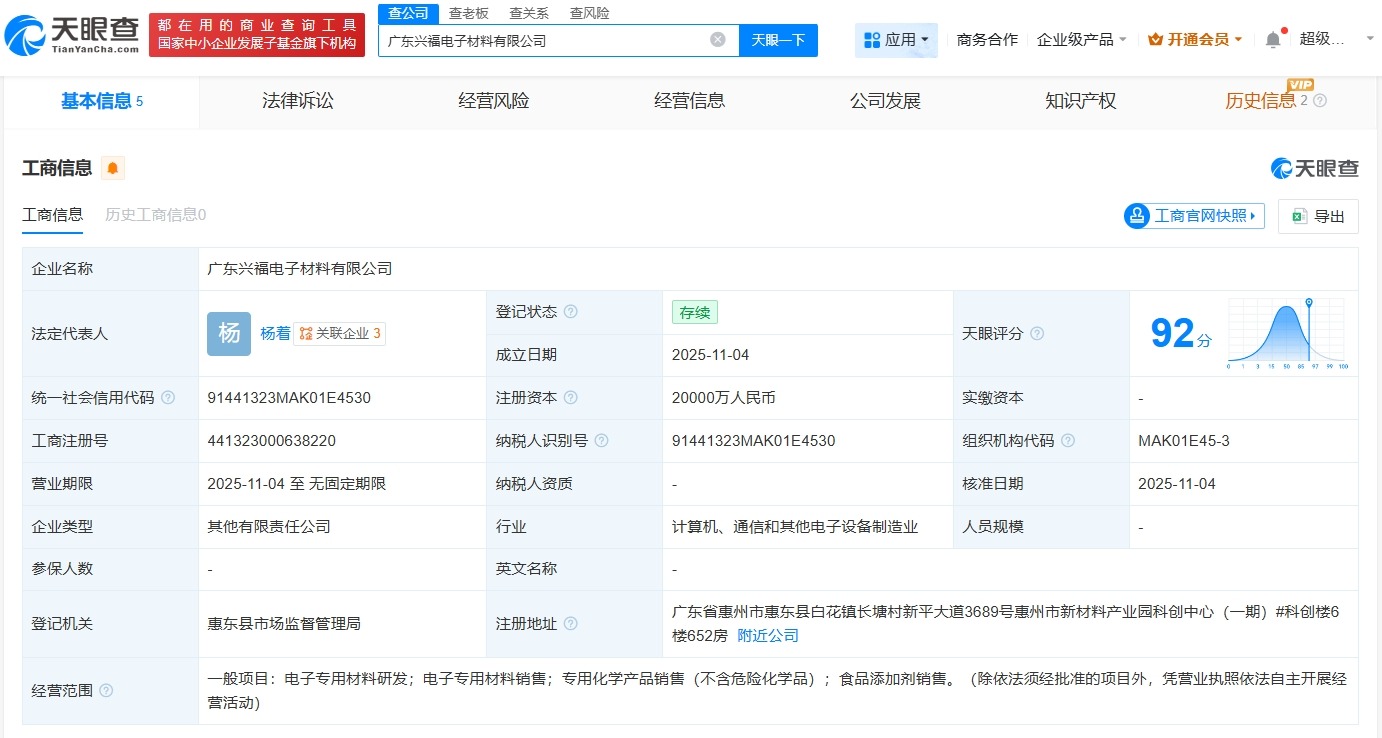The height and width of the screenshot is (738, 1382).
Task: Click the camera icon in 工商官网快照
Action: pyautogui.click(x=1135, y=215)
